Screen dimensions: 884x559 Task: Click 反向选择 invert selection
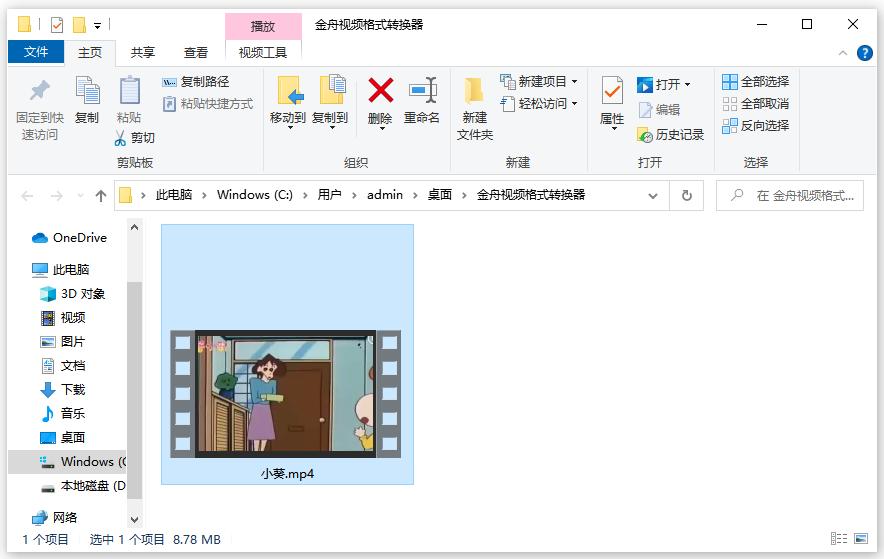[x=755, y=126]
